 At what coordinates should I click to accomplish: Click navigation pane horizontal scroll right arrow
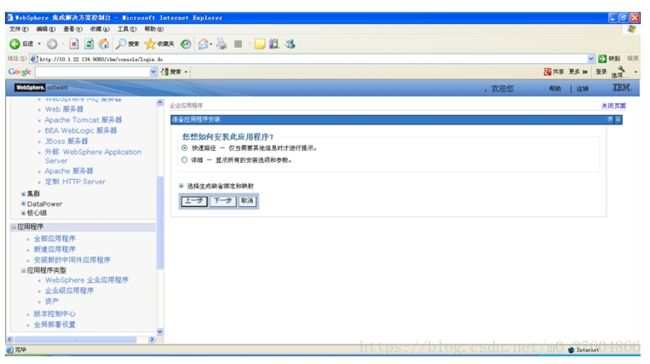152,340
